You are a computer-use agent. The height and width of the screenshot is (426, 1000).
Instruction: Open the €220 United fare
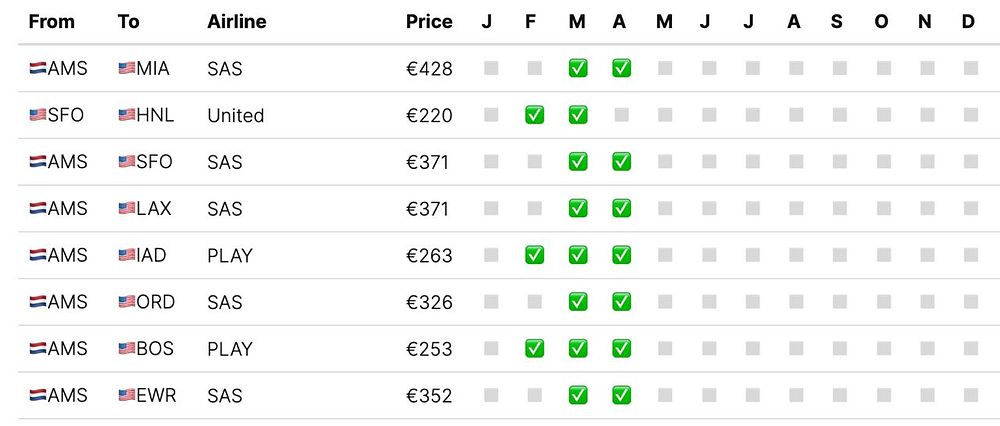pos(429,115)
